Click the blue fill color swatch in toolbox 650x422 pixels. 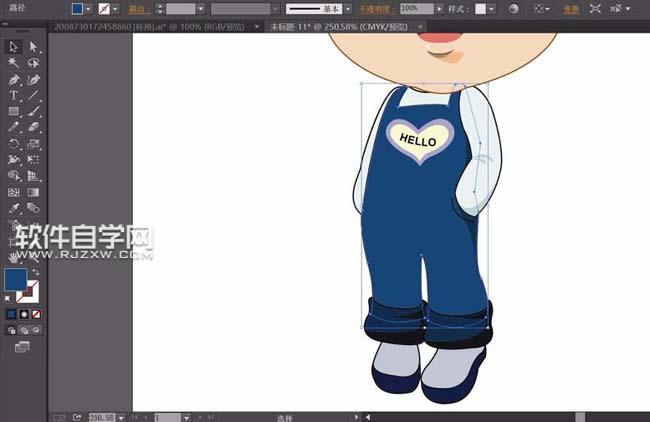[x=16, y=279]
